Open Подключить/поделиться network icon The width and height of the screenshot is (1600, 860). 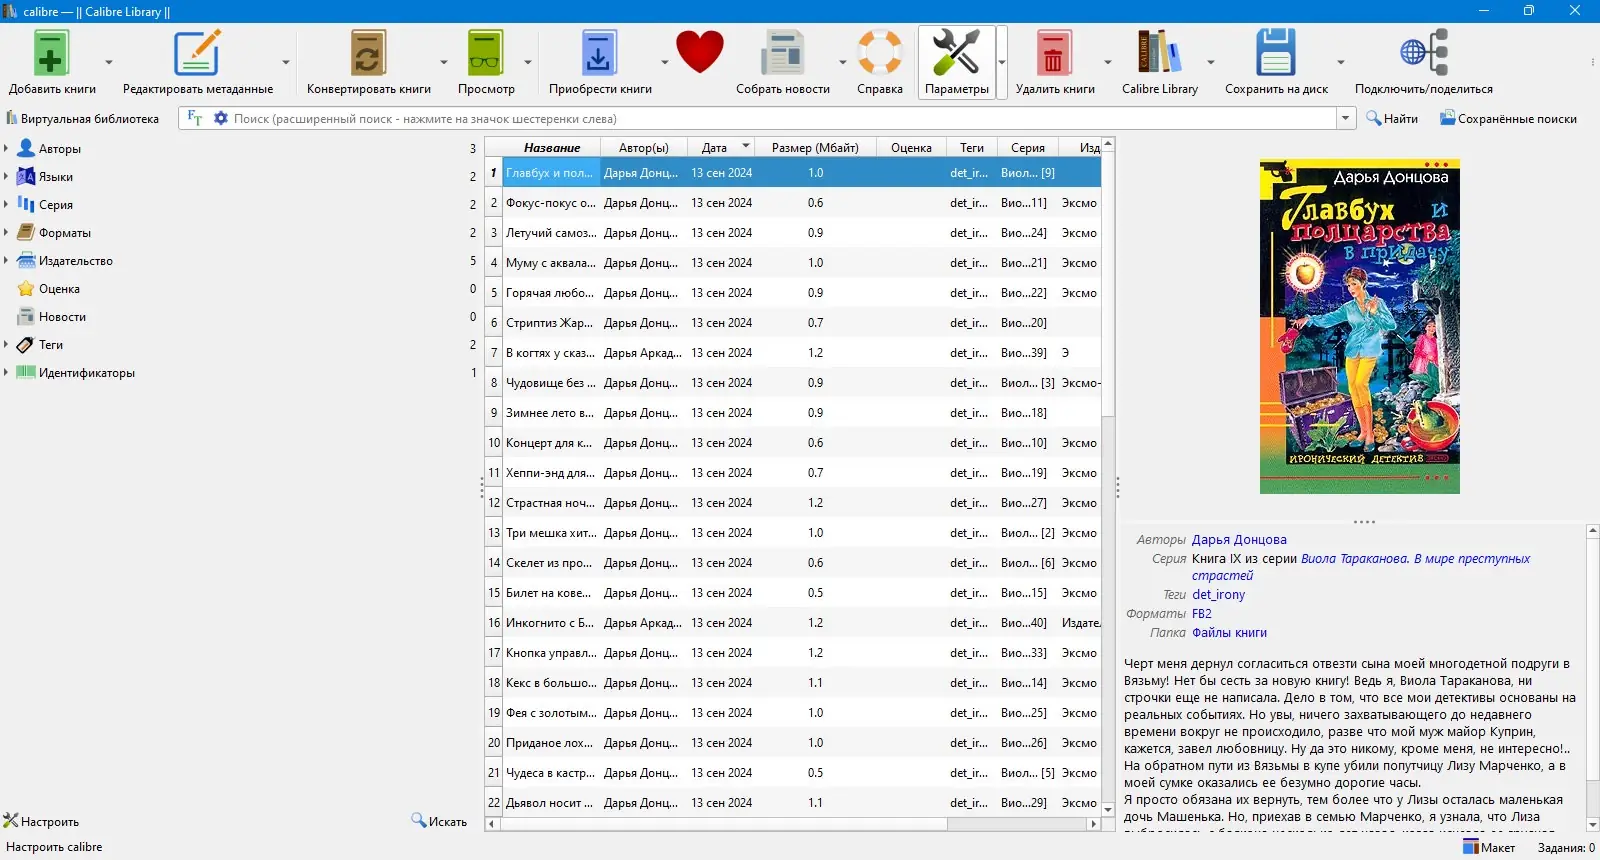coord(1423,53)
